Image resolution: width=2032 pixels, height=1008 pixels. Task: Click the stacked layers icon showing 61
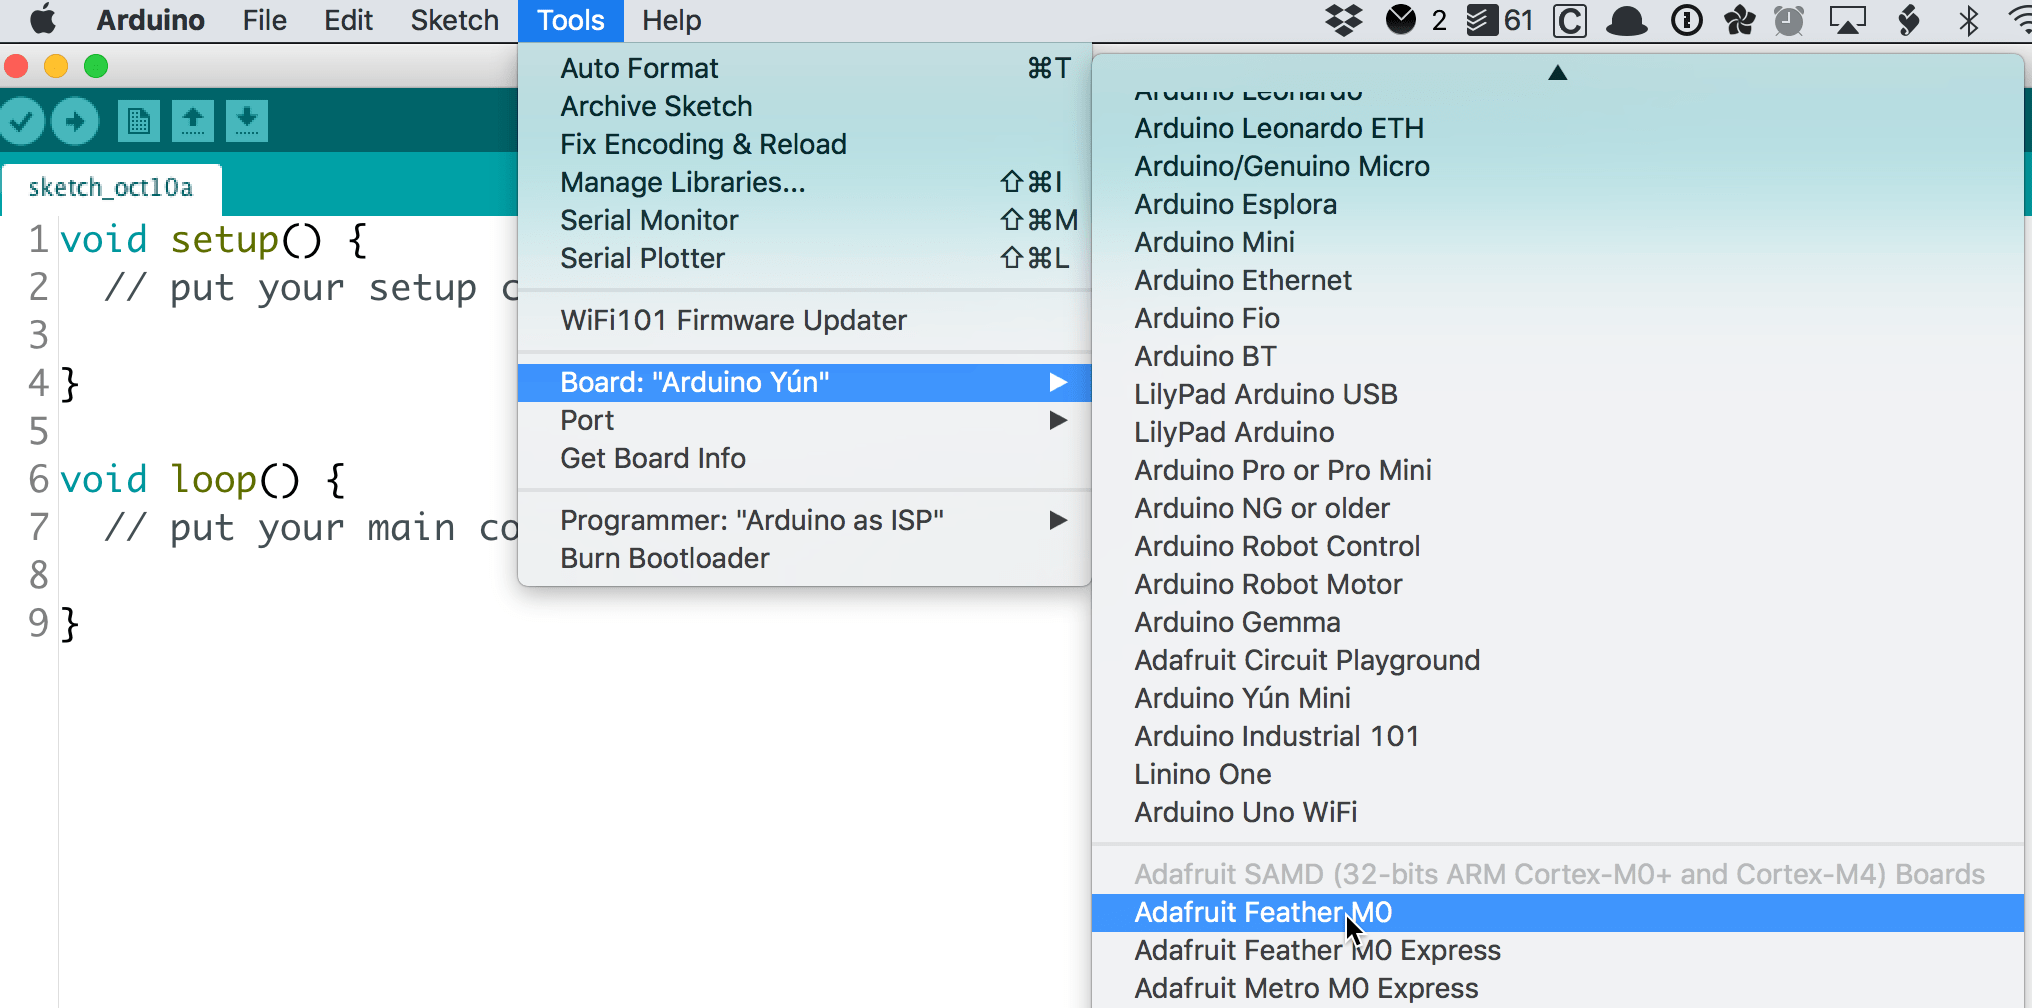point(1499,20)
